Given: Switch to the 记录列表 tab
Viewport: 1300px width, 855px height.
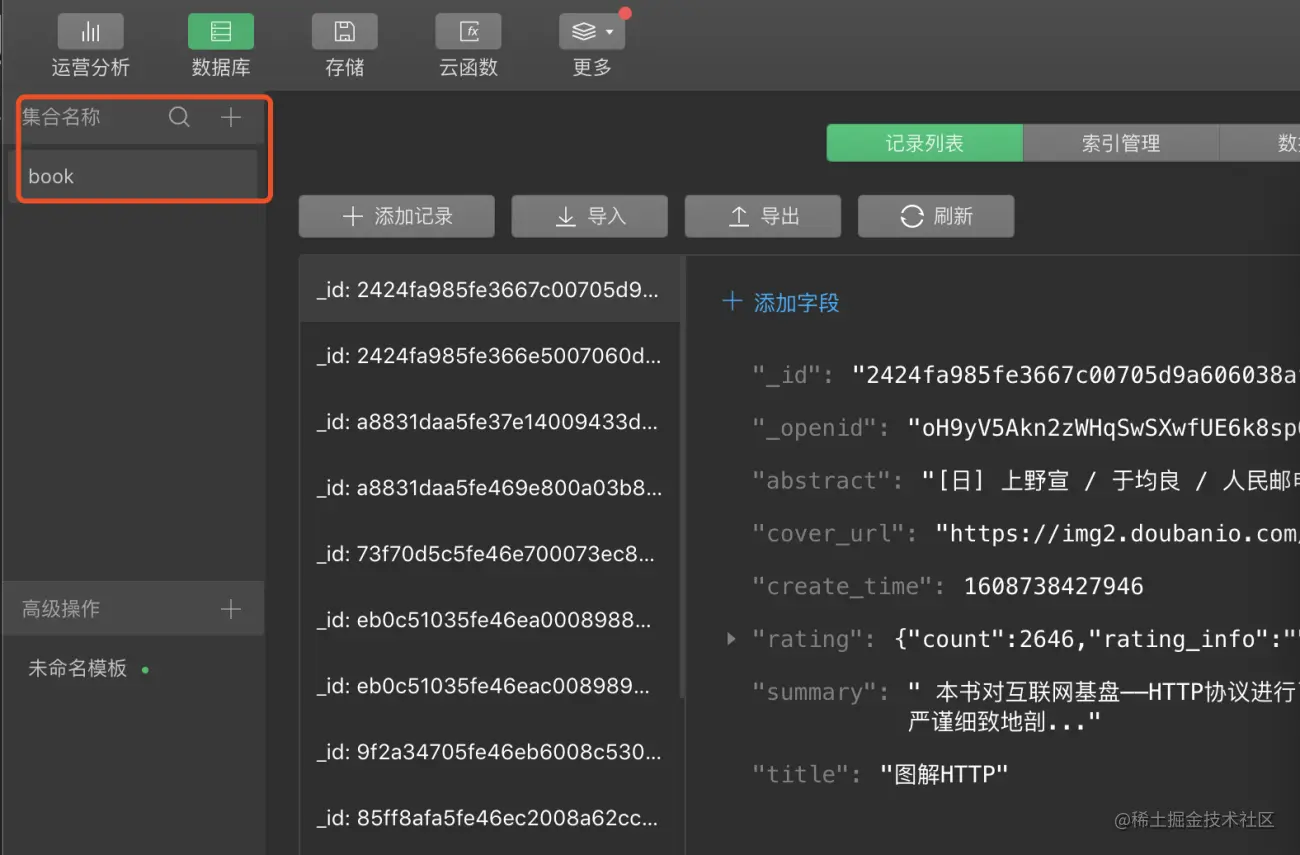Looking at the screenshot, I should pyautogui.click(x=925, y=143).
